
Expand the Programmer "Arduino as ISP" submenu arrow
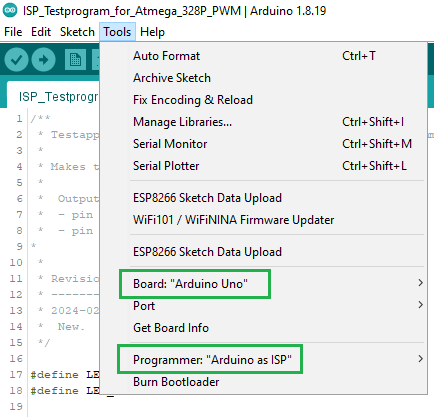tap(420, 359)
